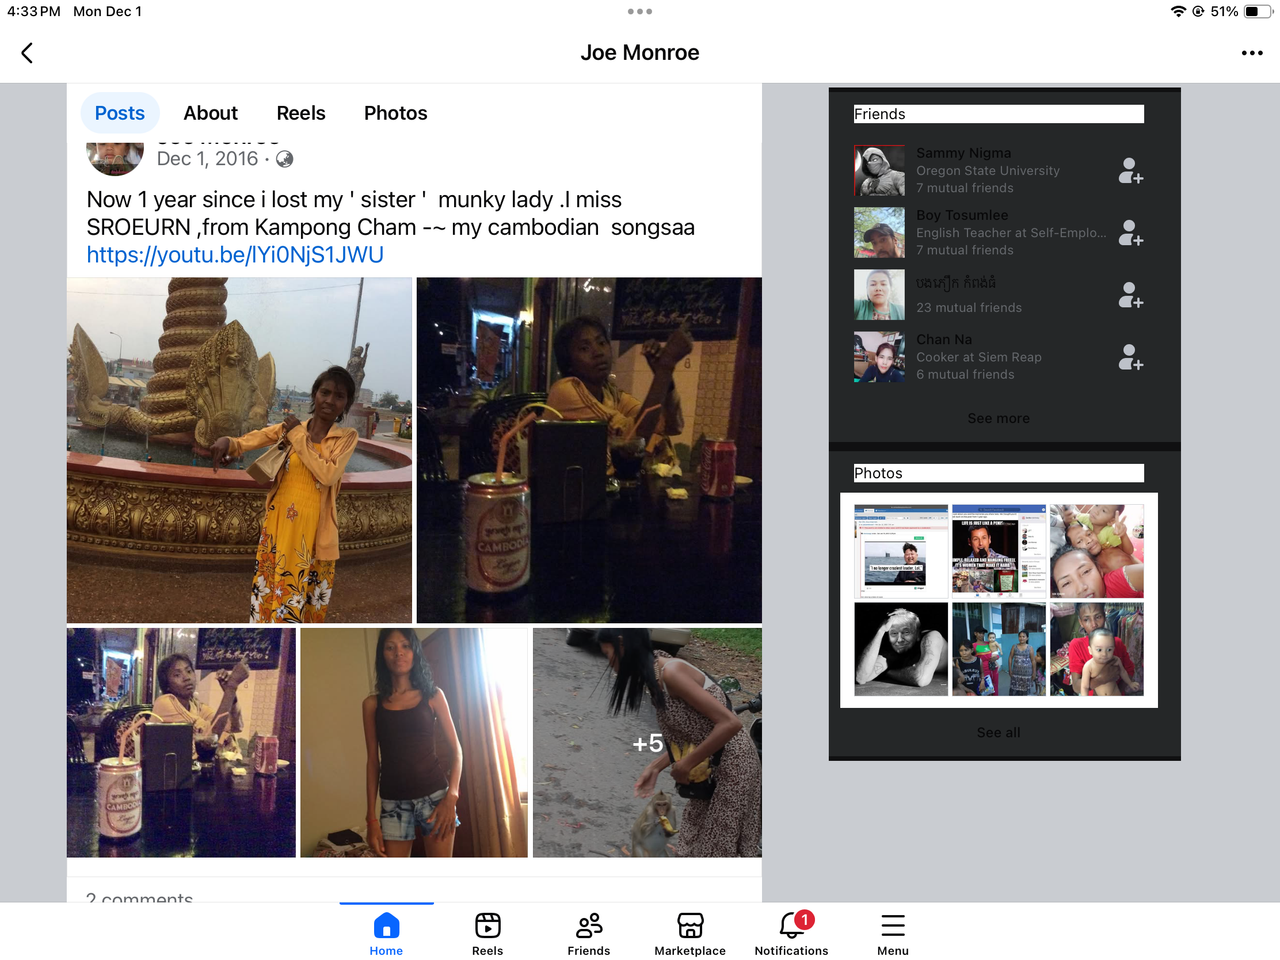
Task: Open photo of shirtless baby in Photos panel
Action: (x=1097, y=649)
